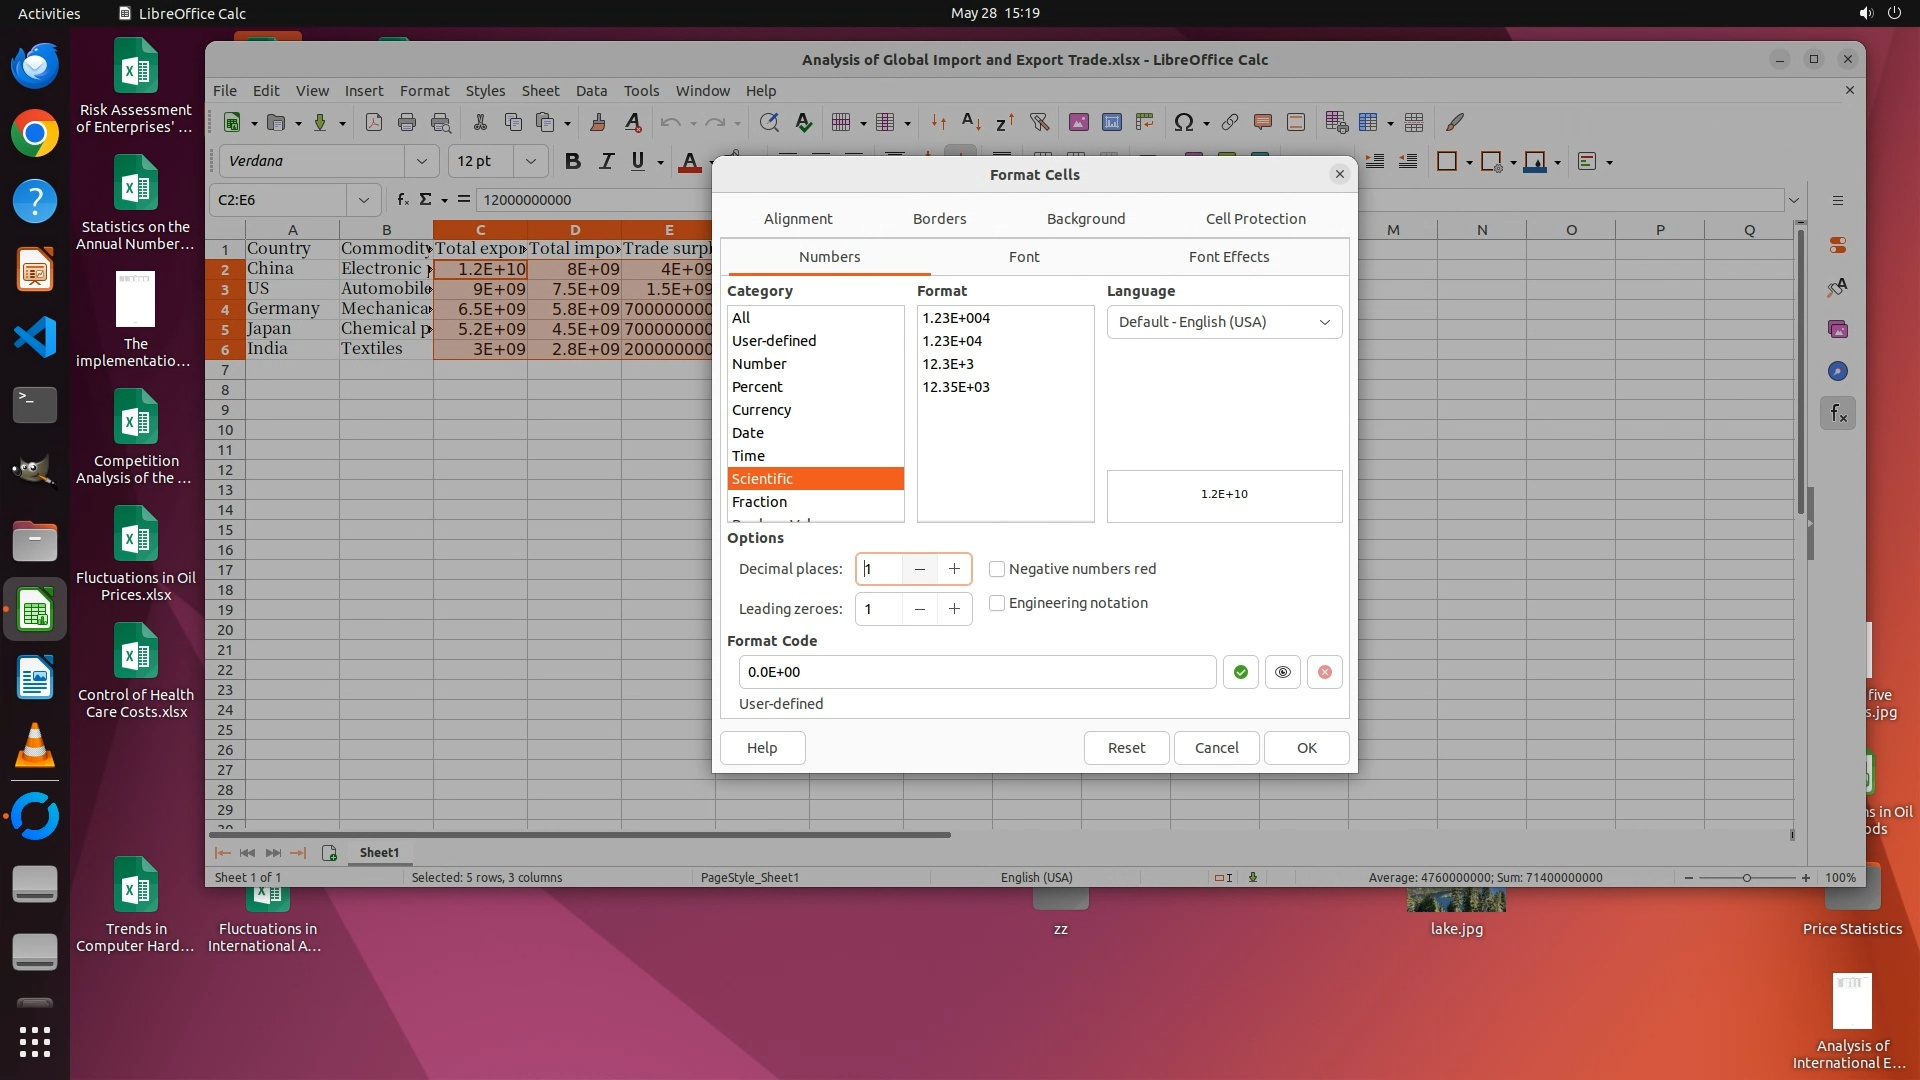Click the Sum sigma icon in formula bar
The image size is (1920, 1080).
[x=425, y=199]
